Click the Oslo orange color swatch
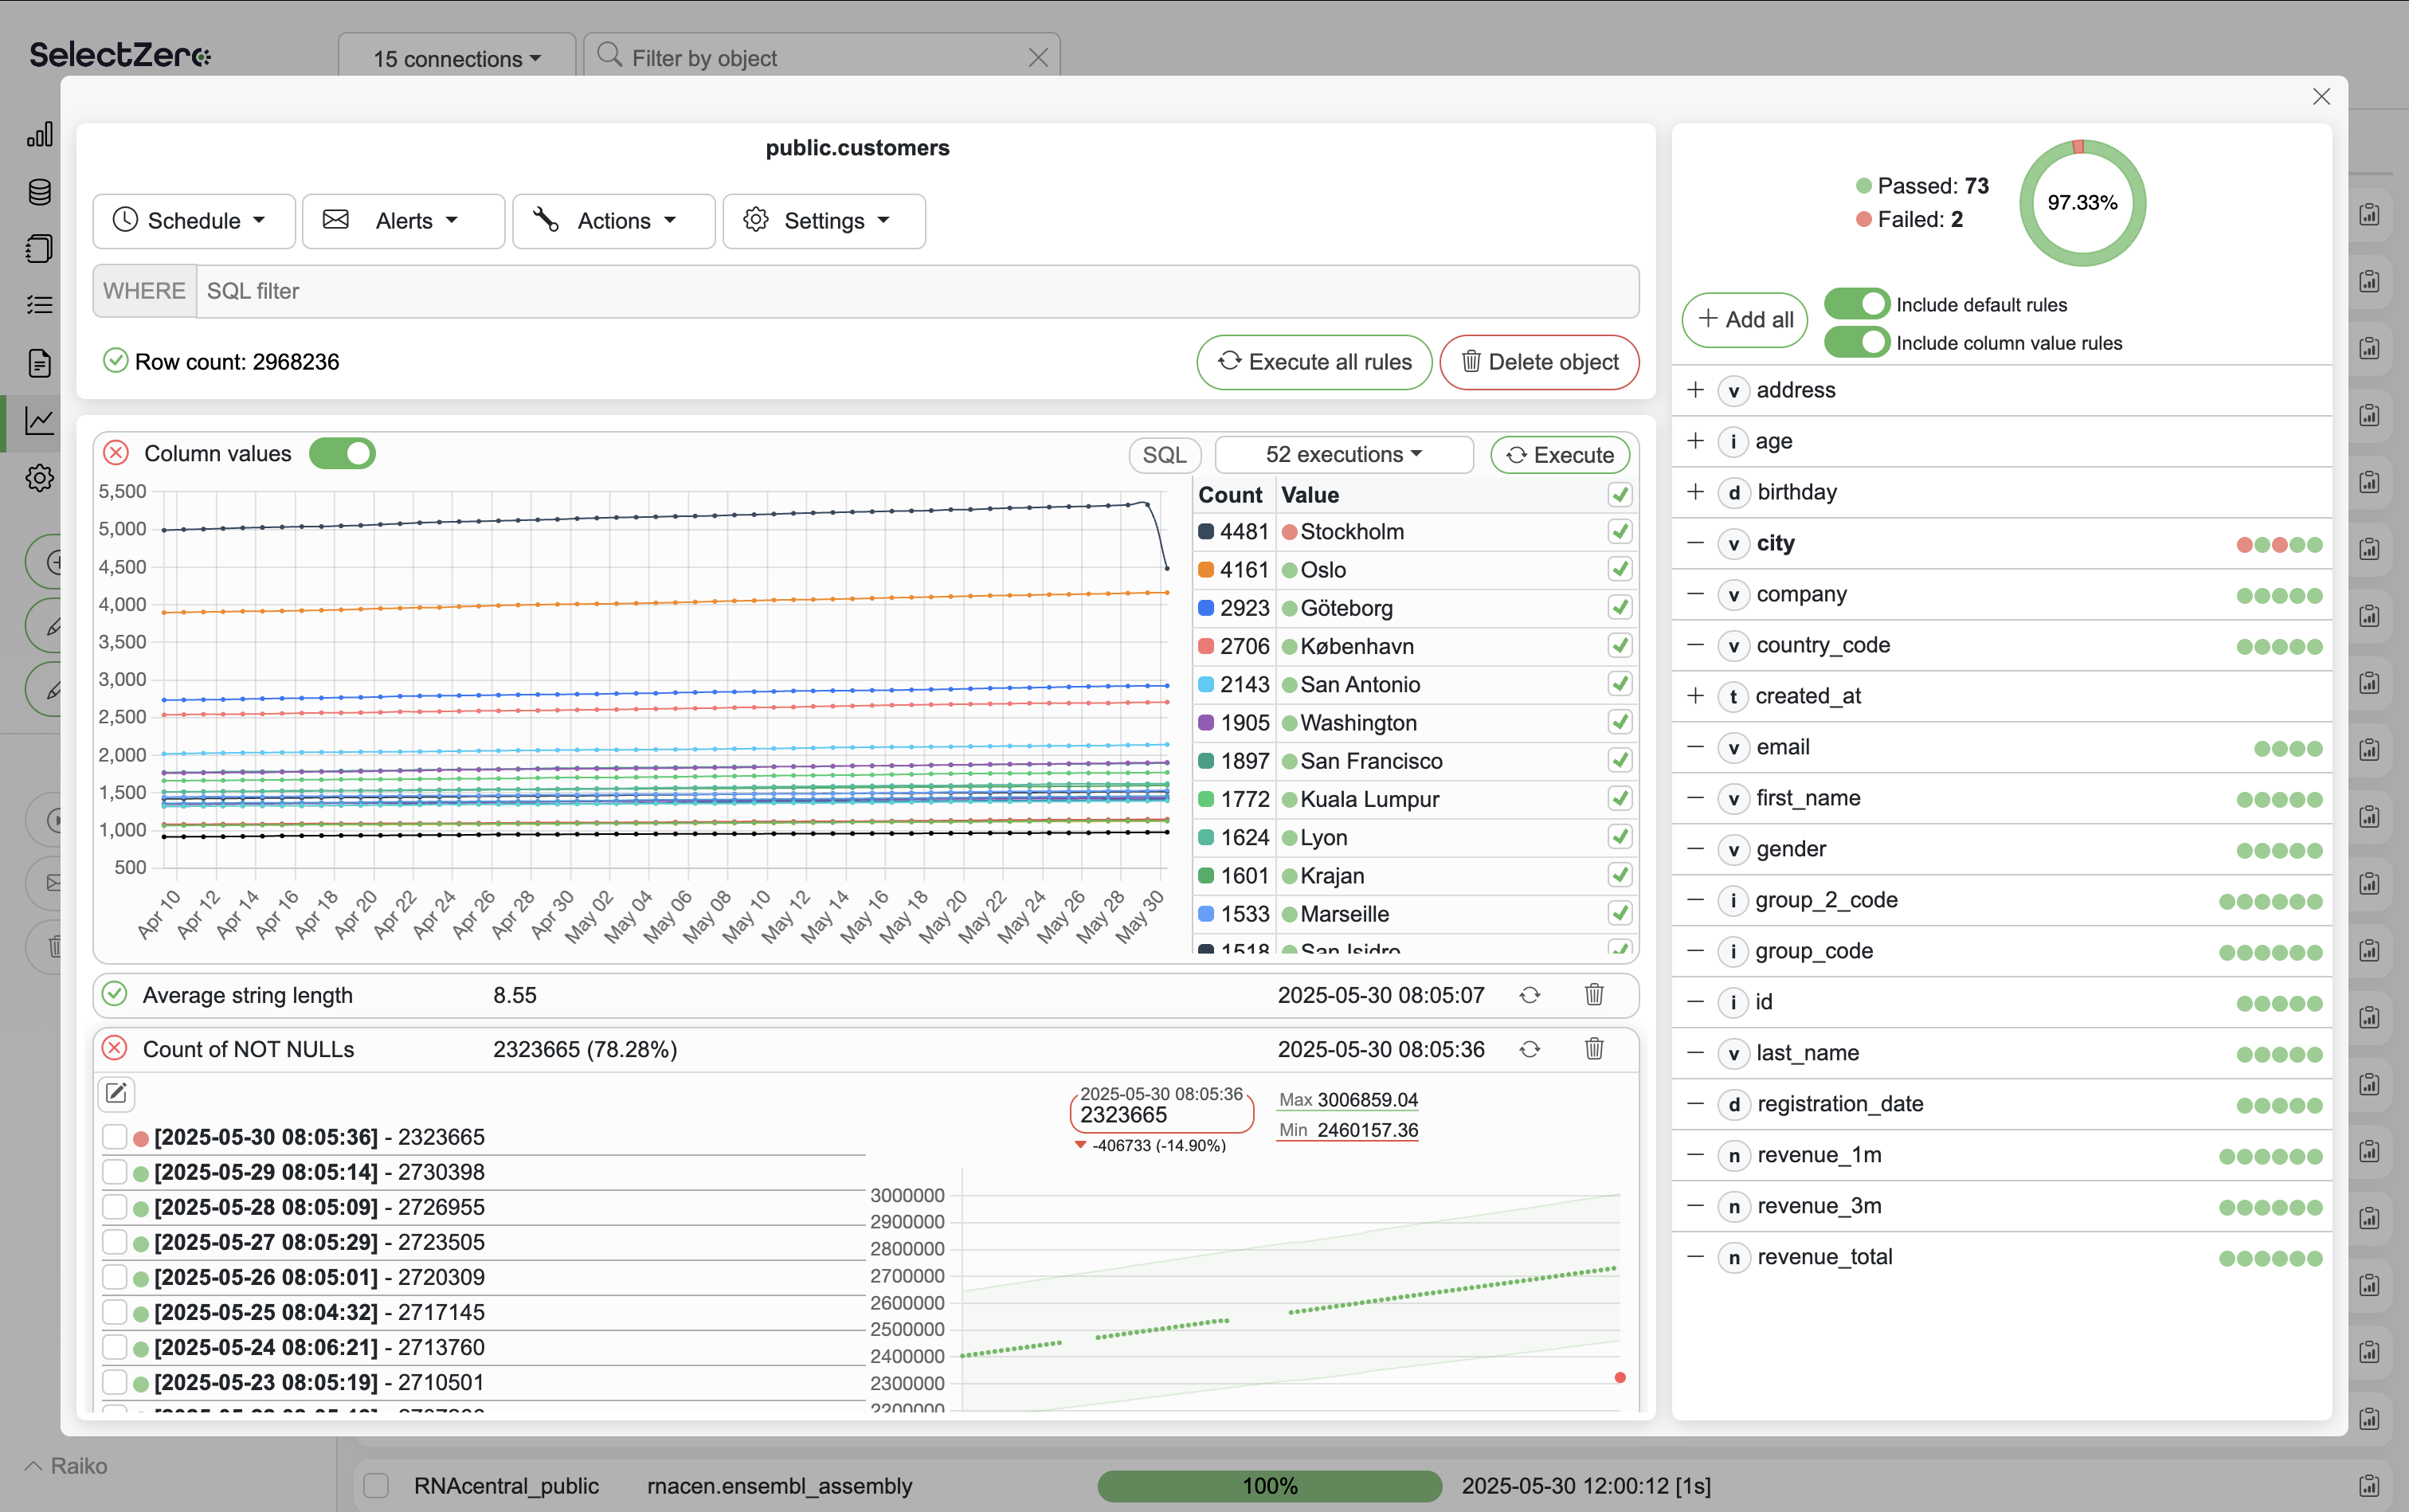 click(1206, 570)
